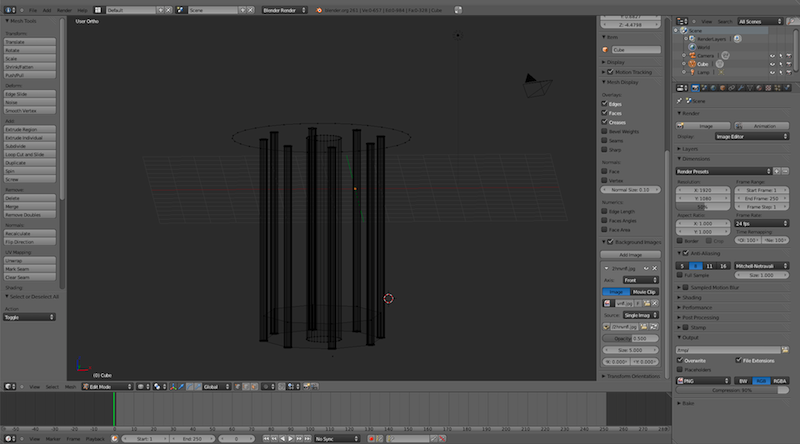Expand the Post Processing panel

[x=700, y=317]
